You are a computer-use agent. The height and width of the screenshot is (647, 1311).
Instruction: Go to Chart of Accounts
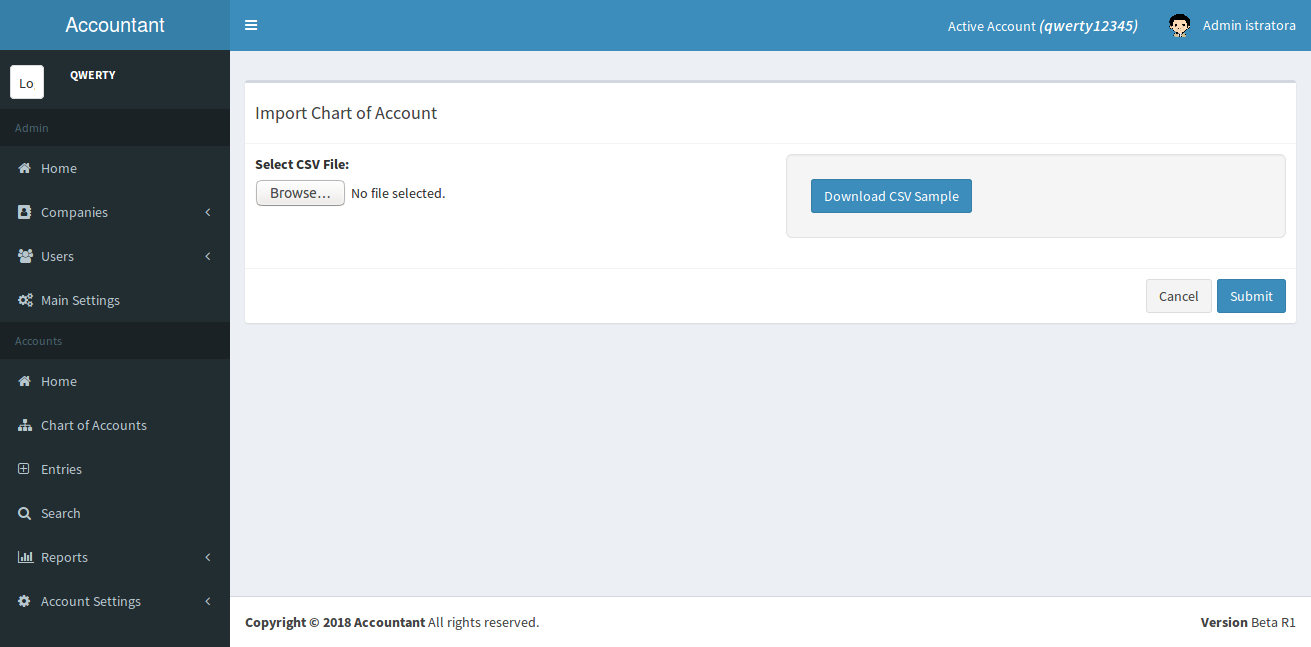tap(115, 425)
